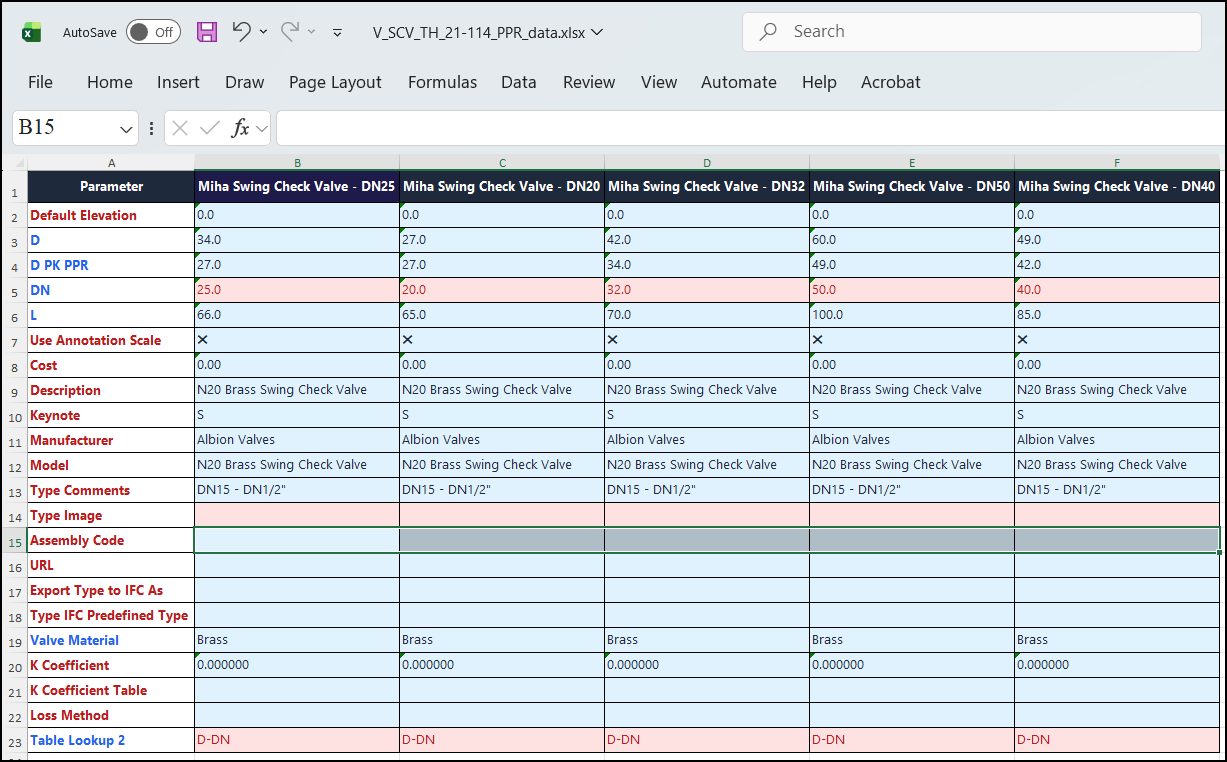This screenshot has width=1227, height=762.
Task: Select 'Loss Method' label cell
Action: click(x=111, y=715)
